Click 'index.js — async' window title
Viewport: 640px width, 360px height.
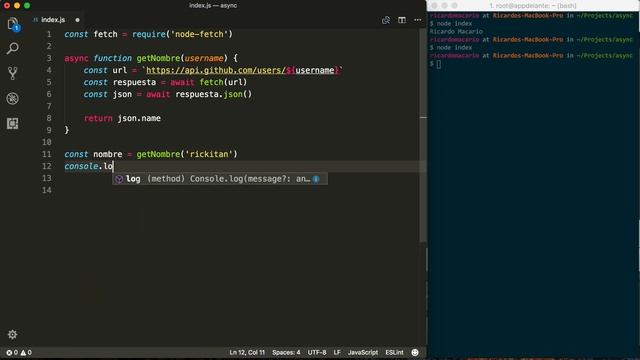(213, 6)
